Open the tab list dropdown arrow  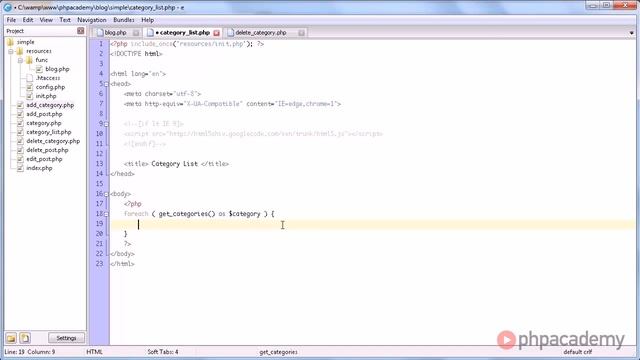(631, 33)
